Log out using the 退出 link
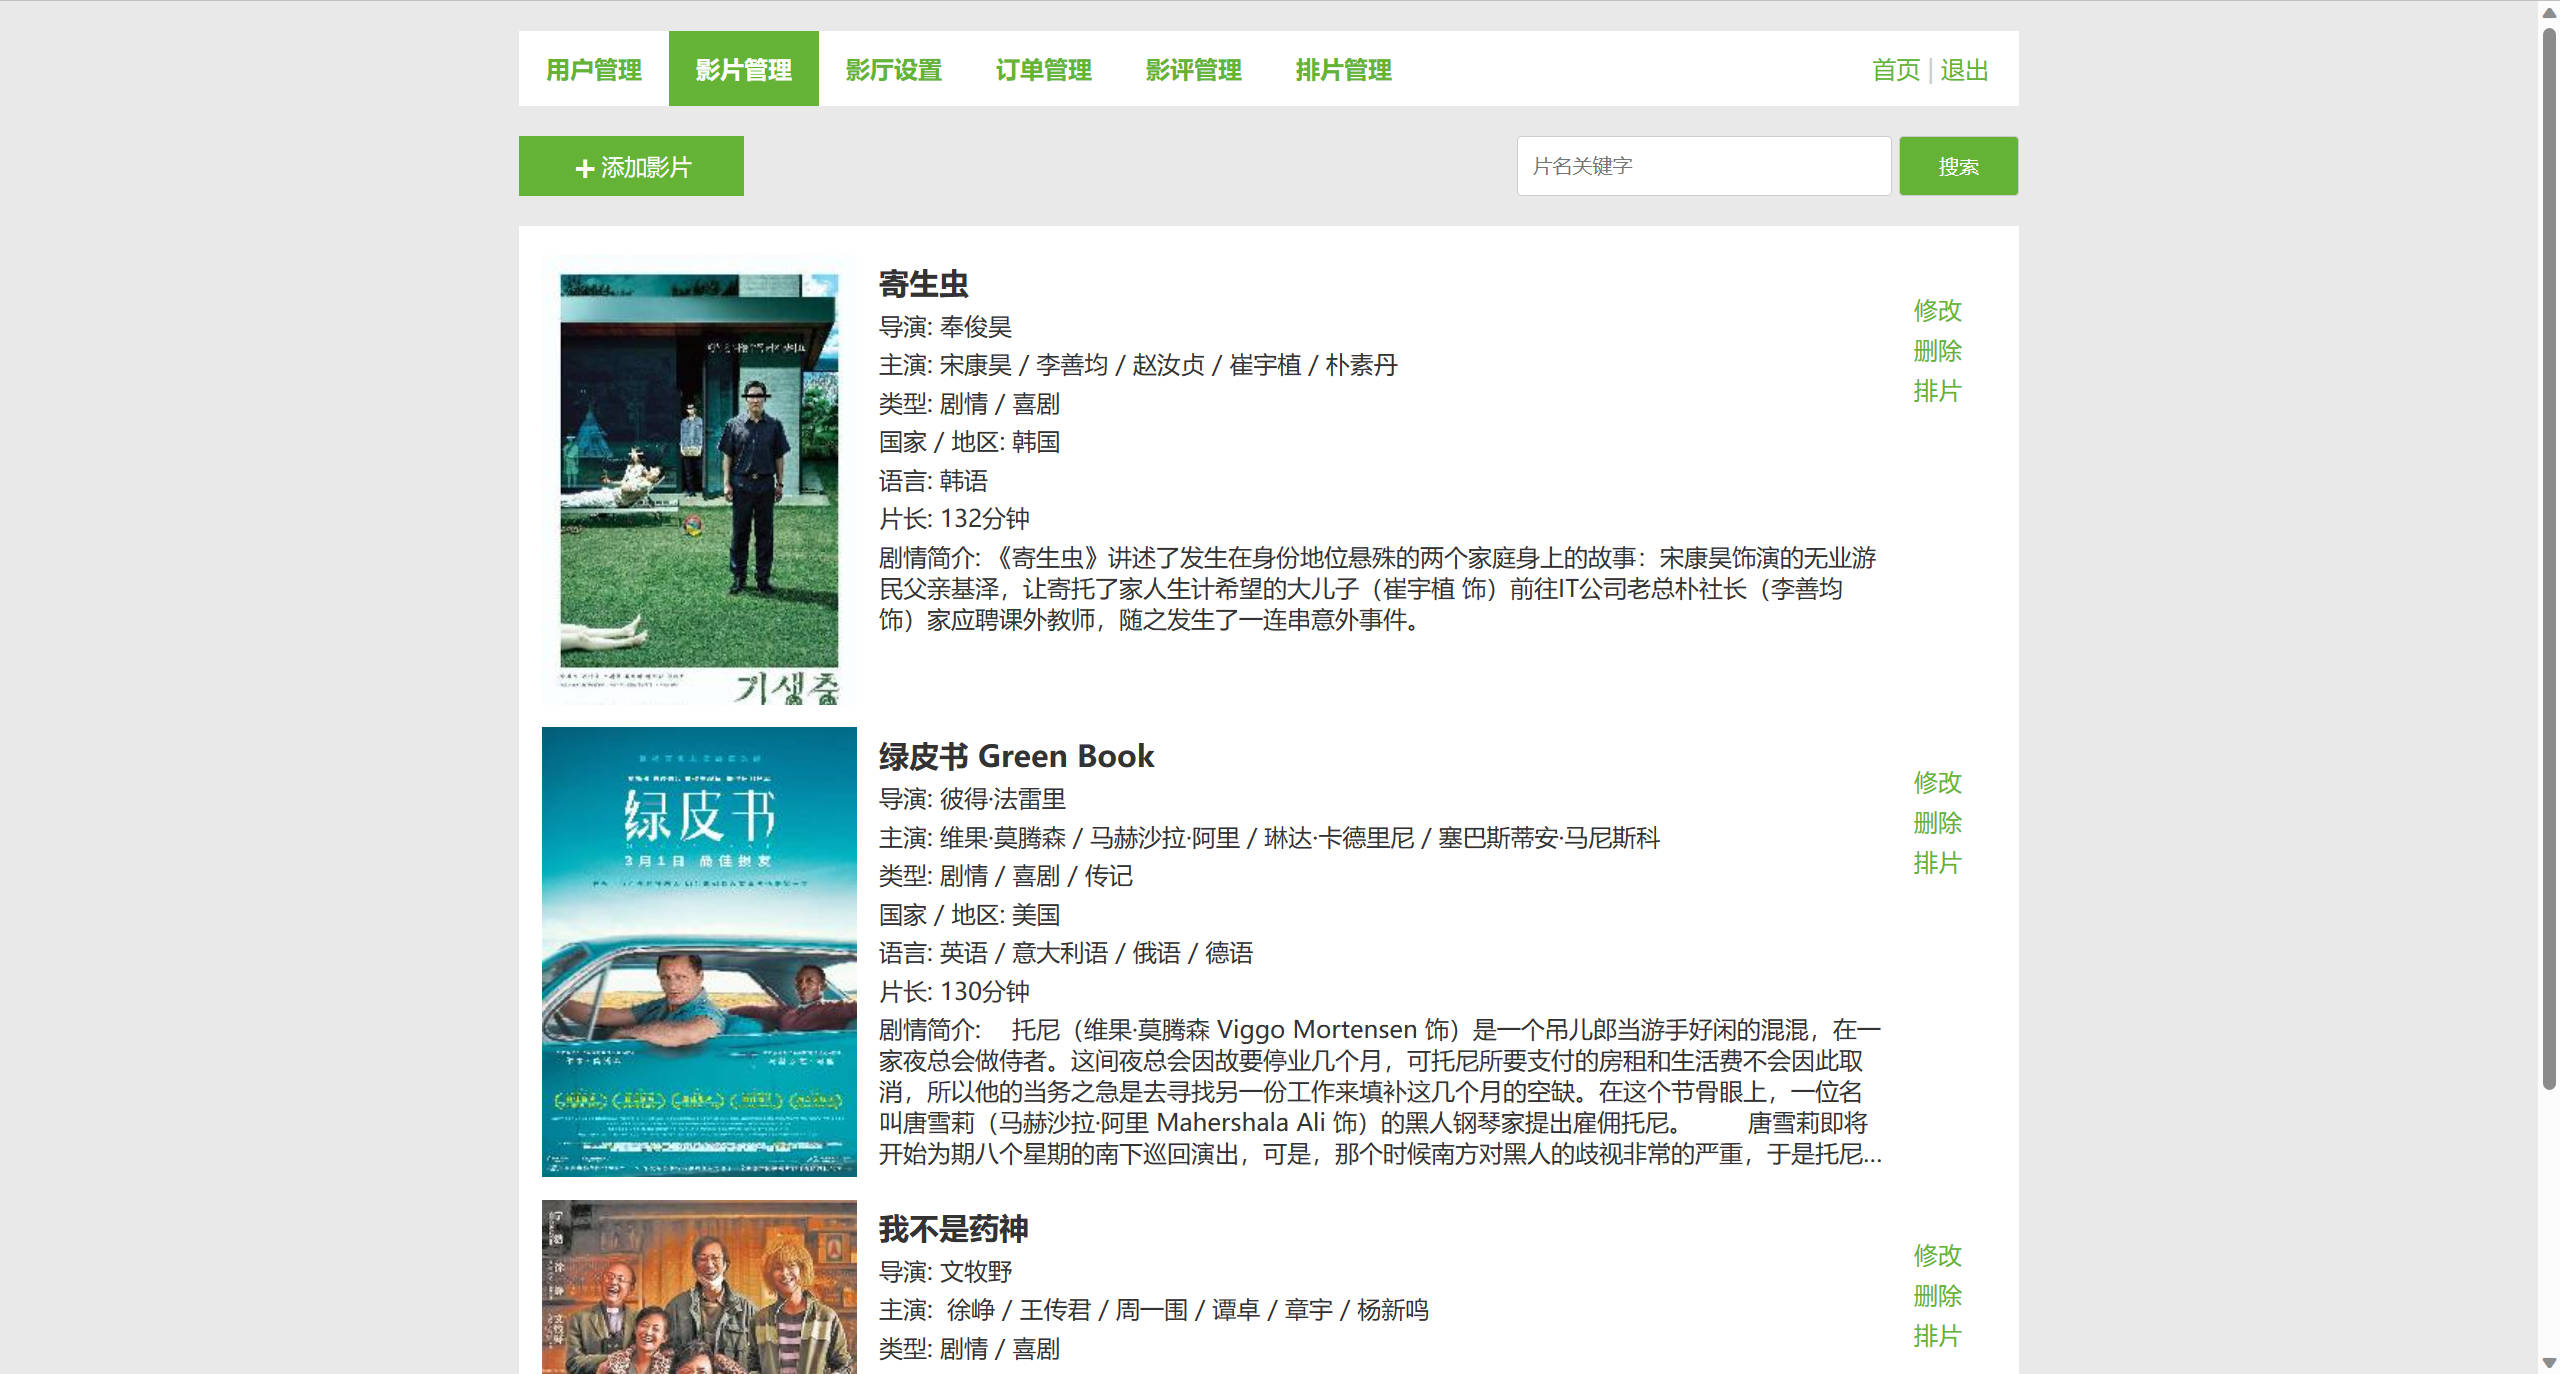 point(1963,69)
